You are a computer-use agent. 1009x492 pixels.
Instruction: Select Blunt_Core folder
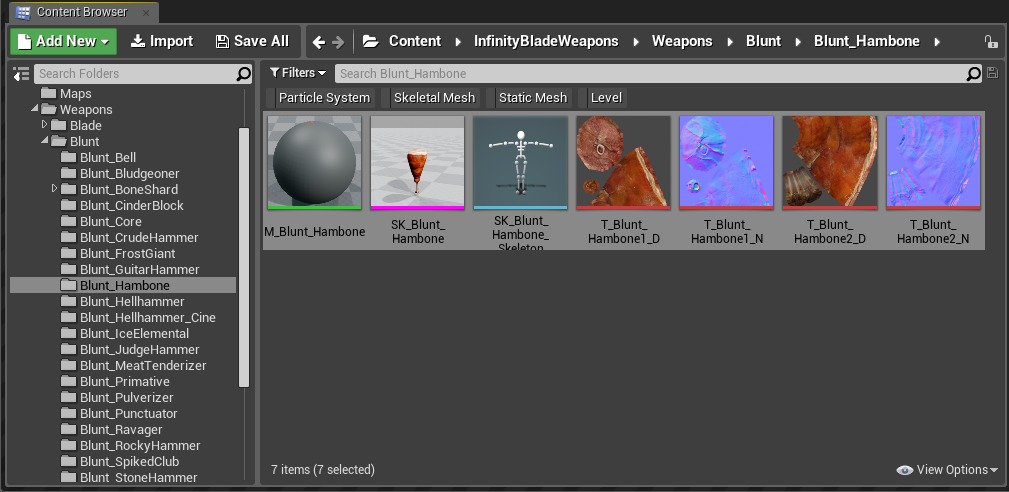tap(102, 222)
